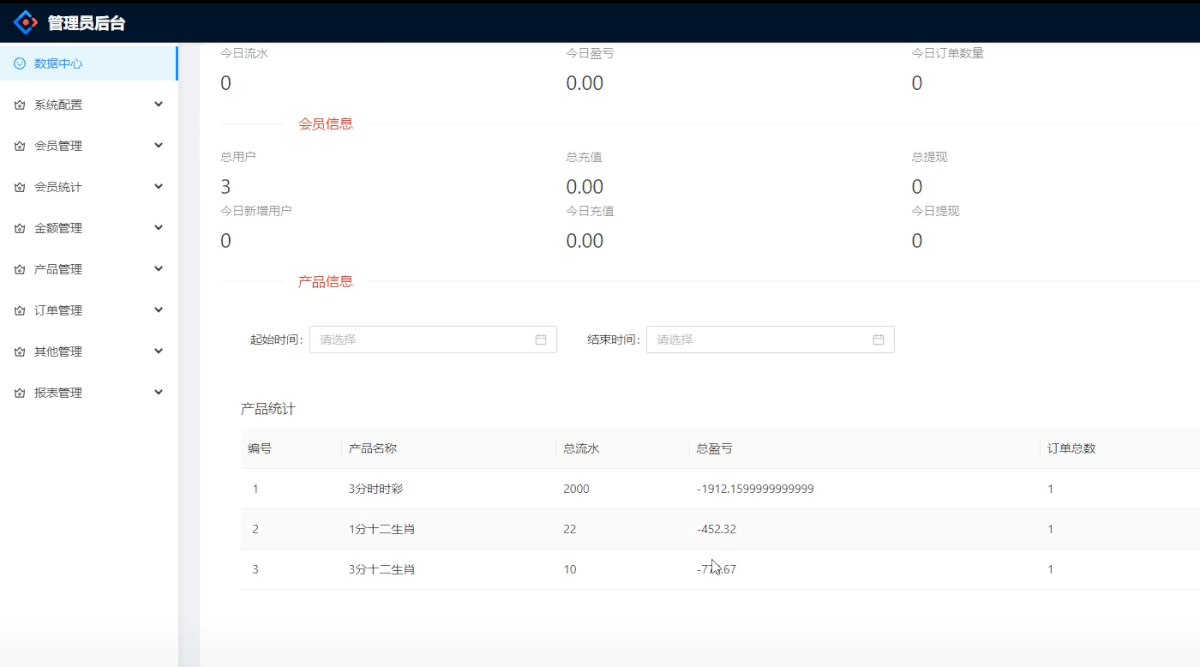Click the icon beside 金额管理

[19, 229]
